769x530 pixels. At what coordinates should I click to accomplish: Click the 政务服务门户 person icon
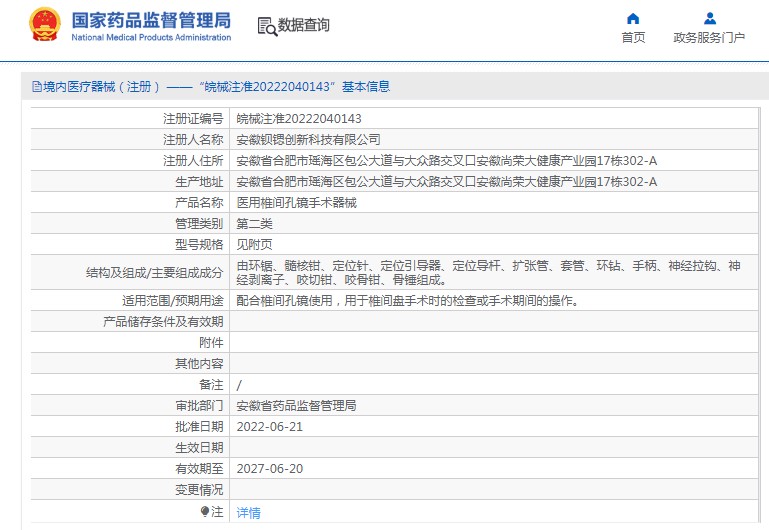pyautogui.click(x=709, y=18)
